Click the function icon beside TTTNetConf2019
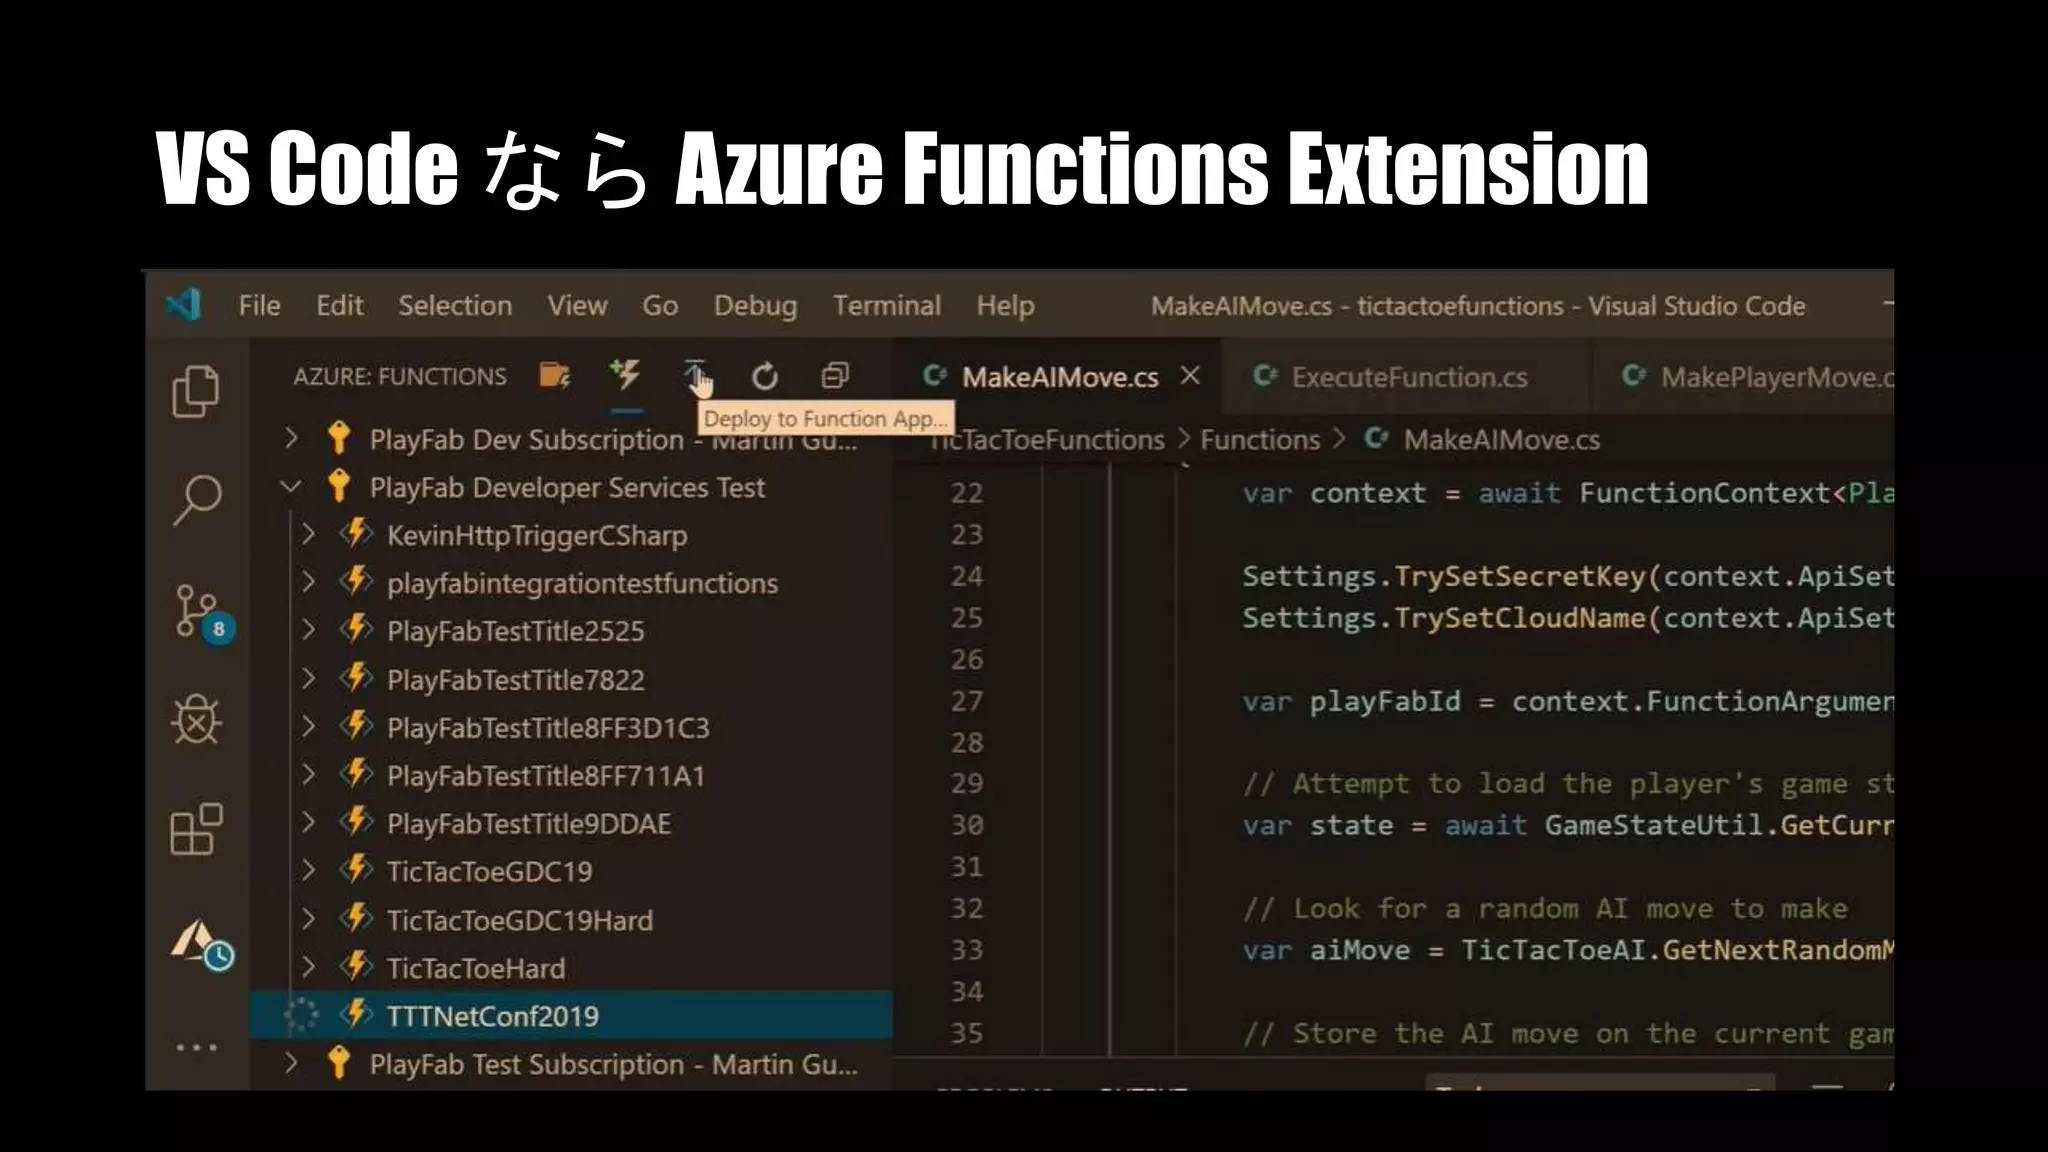Image resolution: width=2048 pixels, height=1152 pixels. pos(356,1014)
